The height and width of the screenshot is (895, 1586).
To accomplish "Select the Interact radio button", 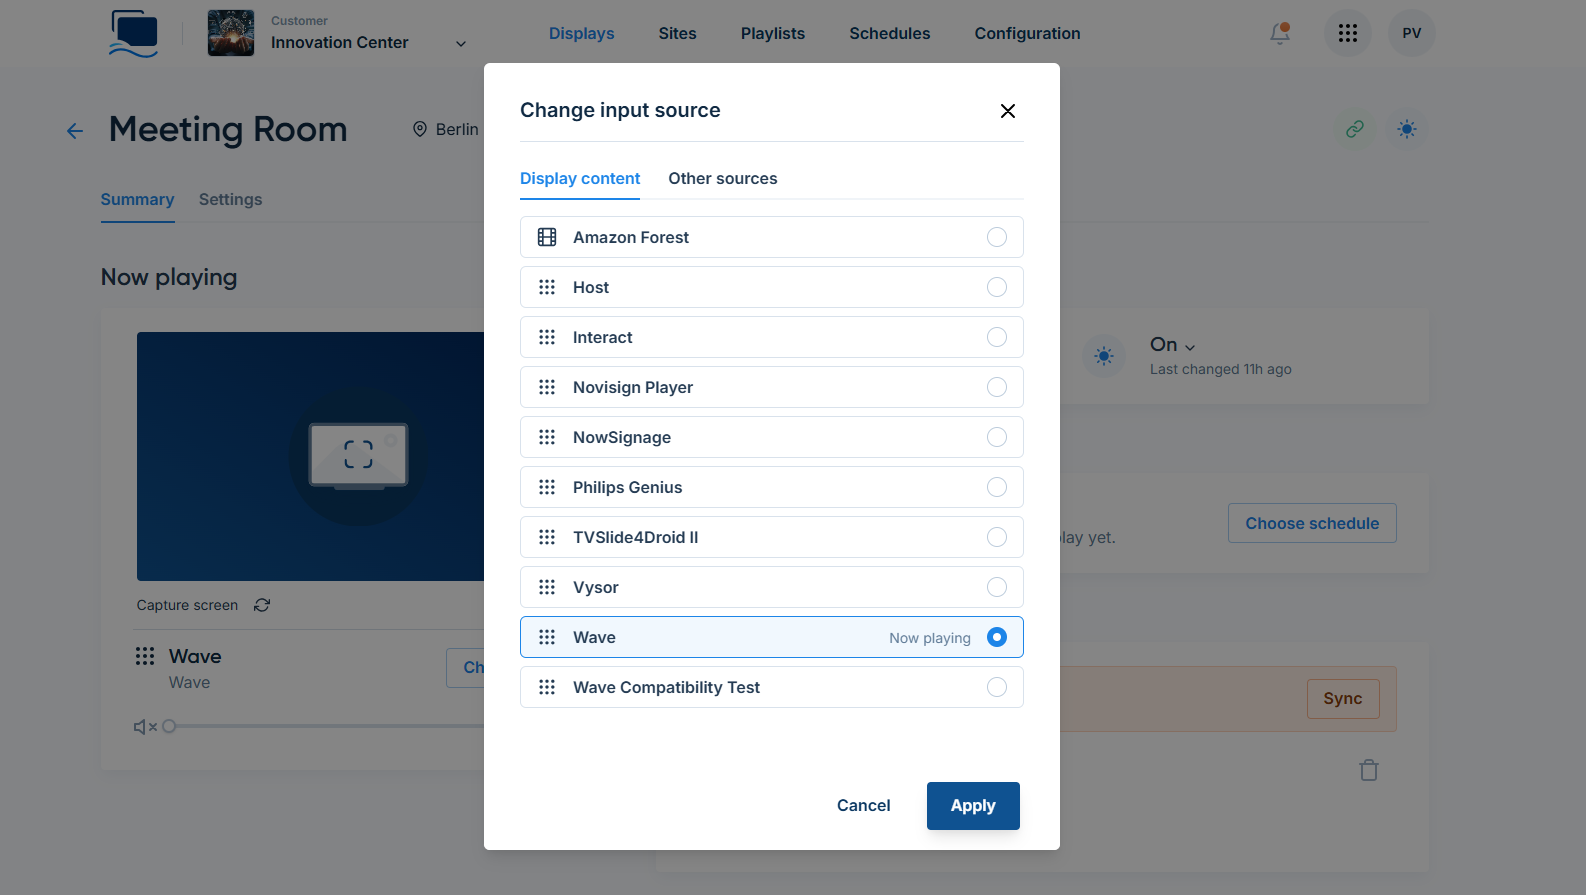I will pos(997,337).
